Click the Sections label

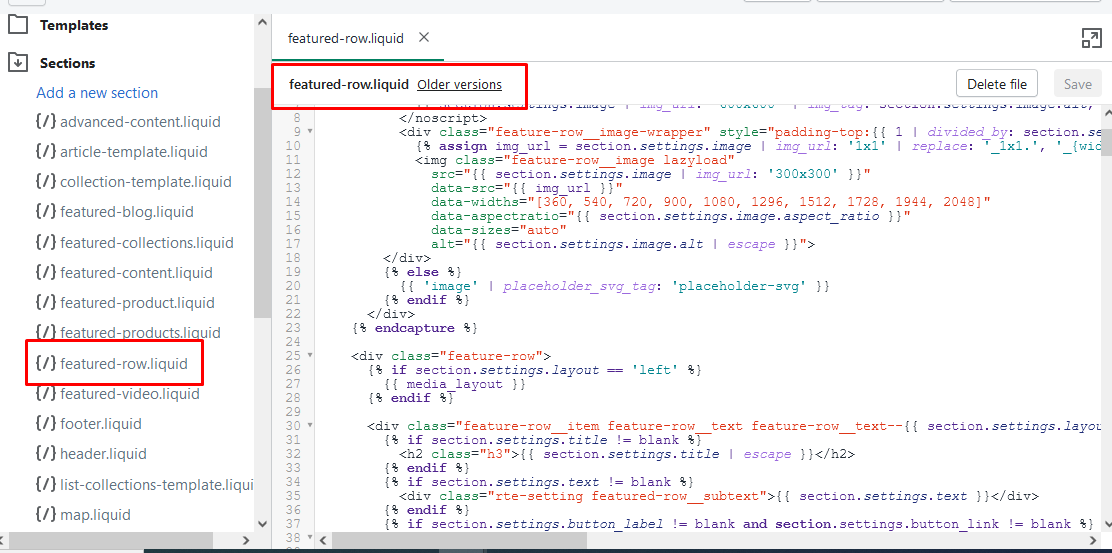click(x=67, y=63)
